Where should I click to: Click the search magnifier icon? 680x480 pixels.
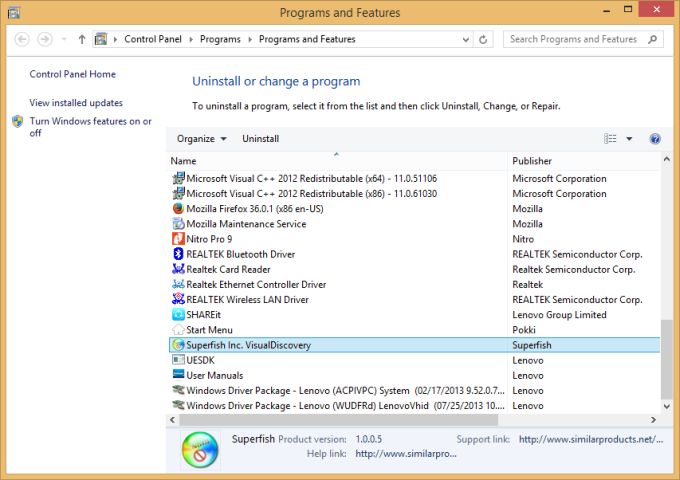(652, 39)
